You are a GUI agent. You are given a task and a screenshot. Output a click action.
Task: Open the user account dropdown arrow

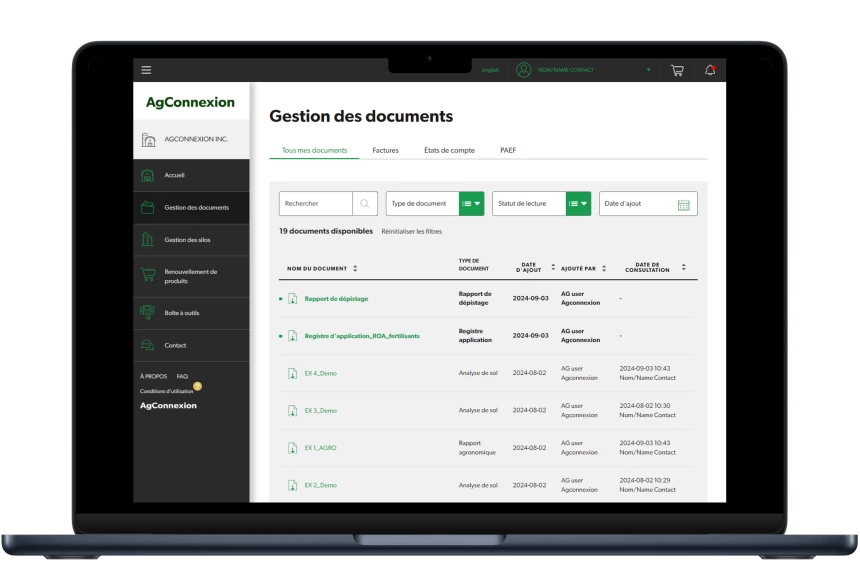[648, 70]
